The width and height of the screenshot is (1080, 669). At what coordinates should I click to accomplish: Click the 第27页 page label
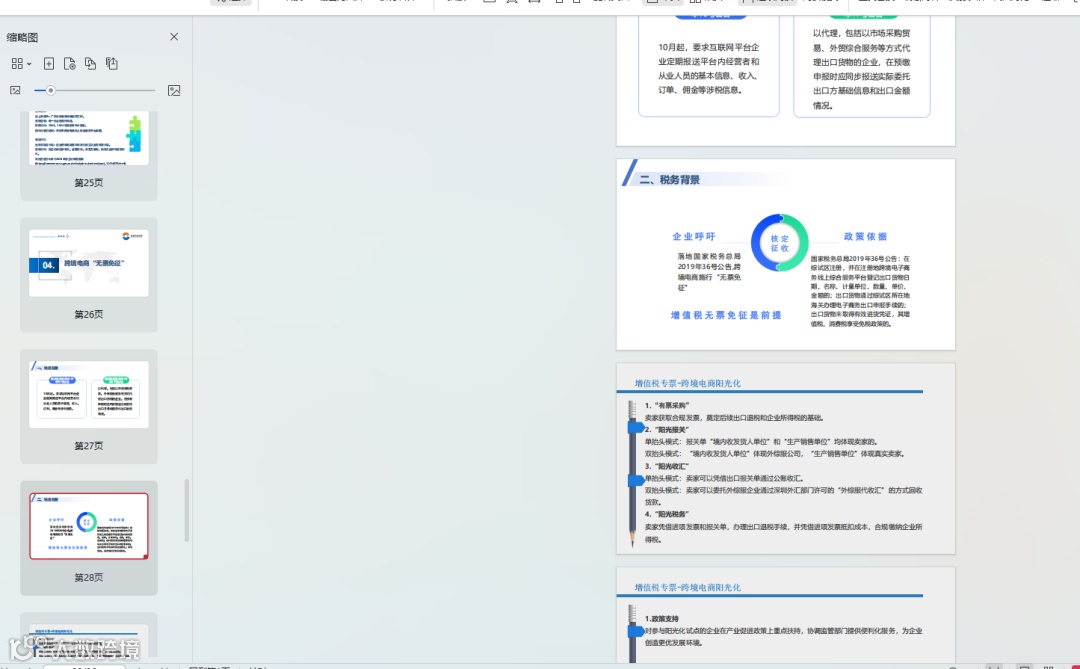click(89, 446)
